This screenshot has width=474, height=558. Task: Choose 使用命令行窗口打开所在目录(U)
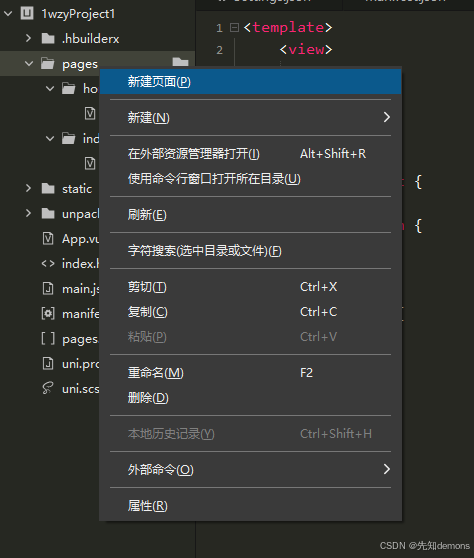click(x=251, y=179)
